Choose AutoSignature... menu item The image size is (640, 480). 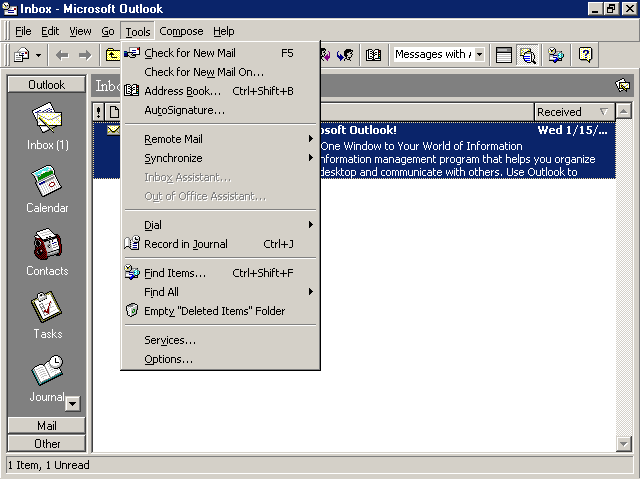click(x=220, y=110)
